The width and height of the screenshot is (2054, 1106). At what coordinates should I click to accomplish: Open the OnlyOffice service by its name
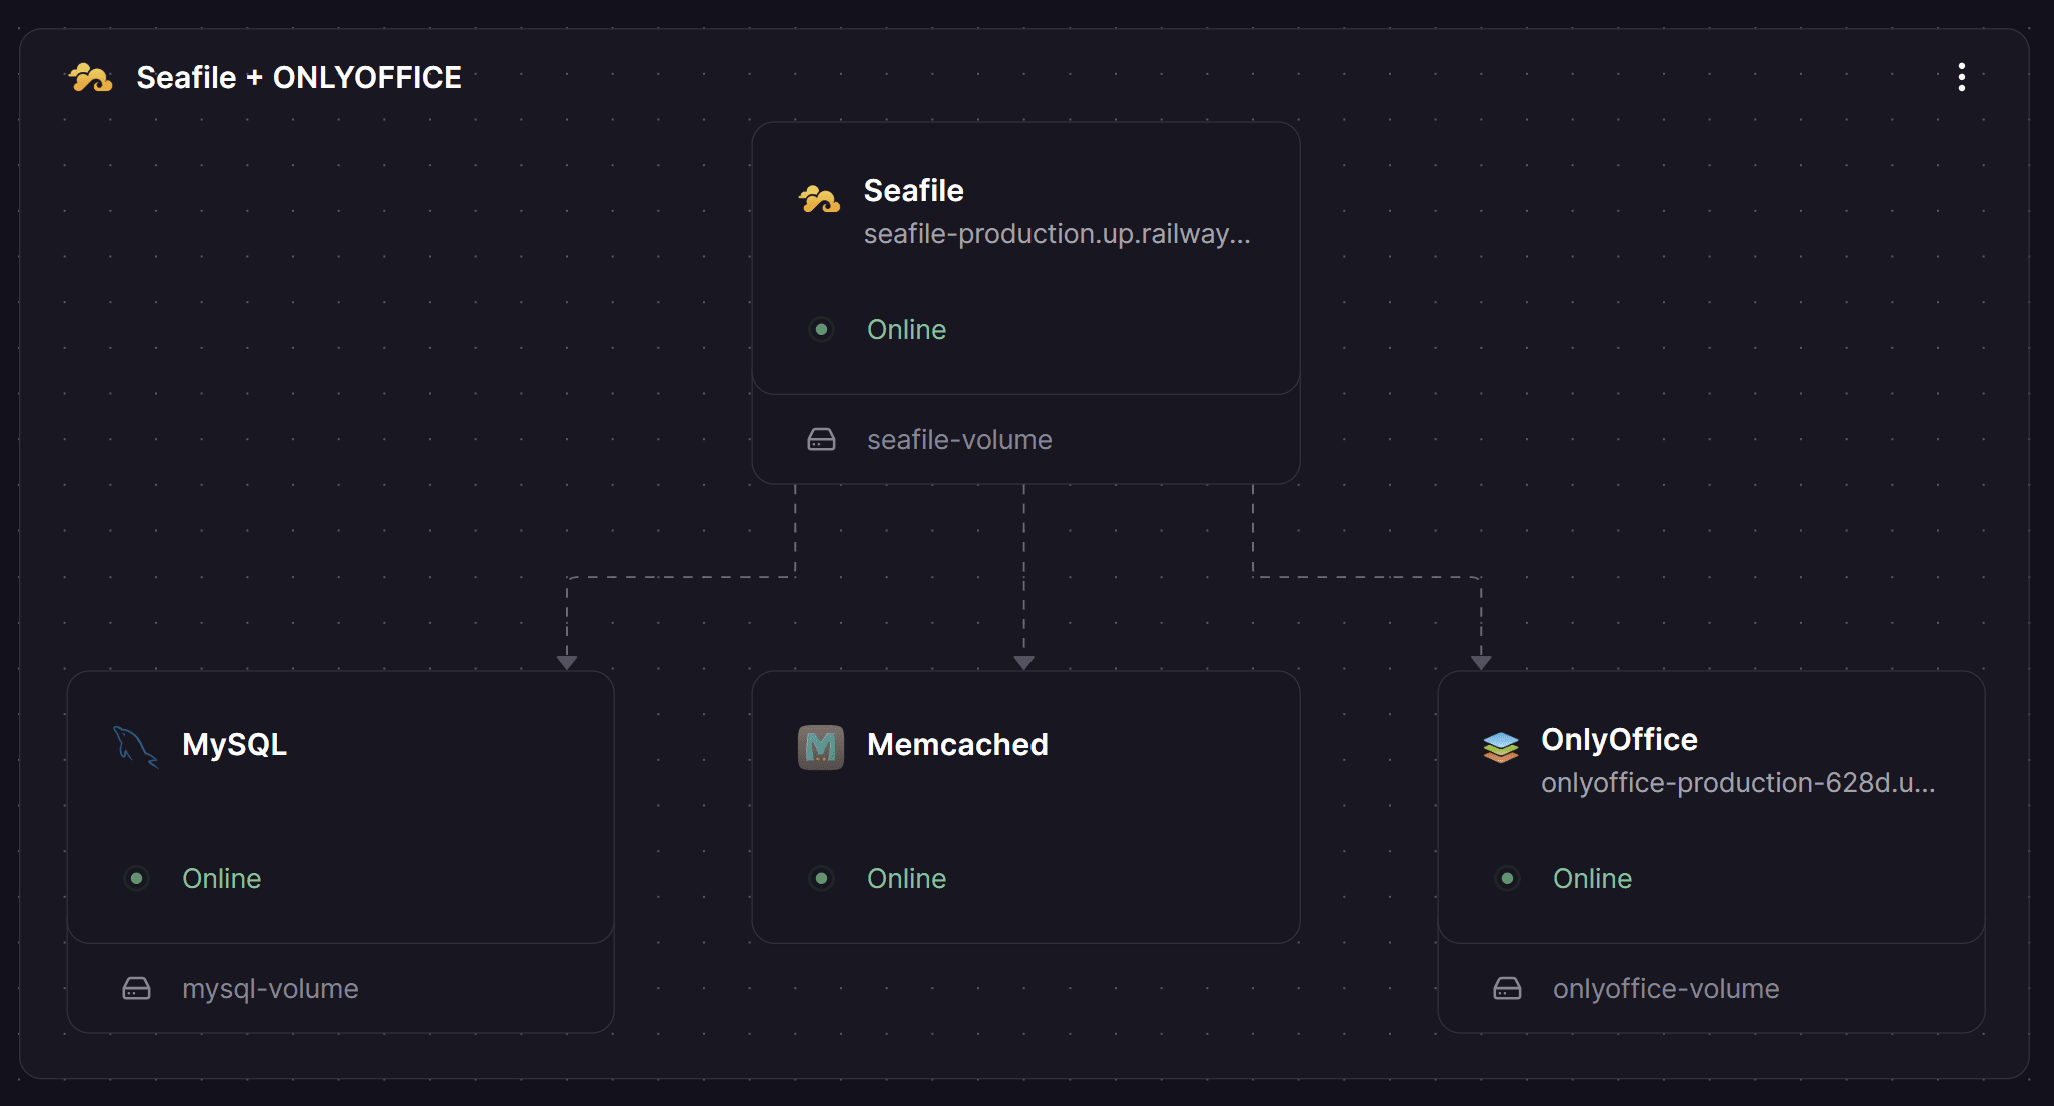tap(1619, 740)
